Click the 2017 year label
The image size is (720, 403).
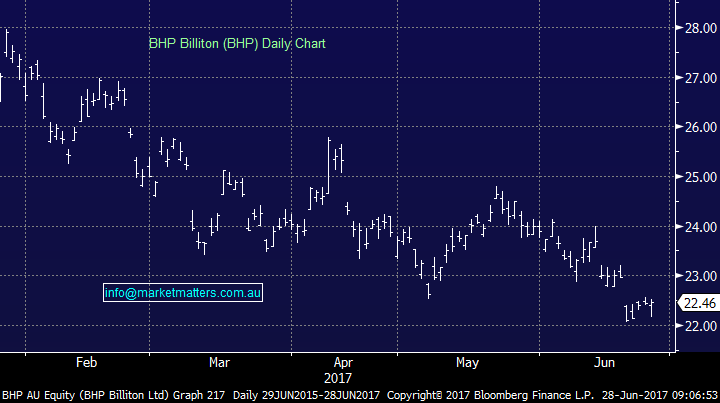tap(338, 378)
